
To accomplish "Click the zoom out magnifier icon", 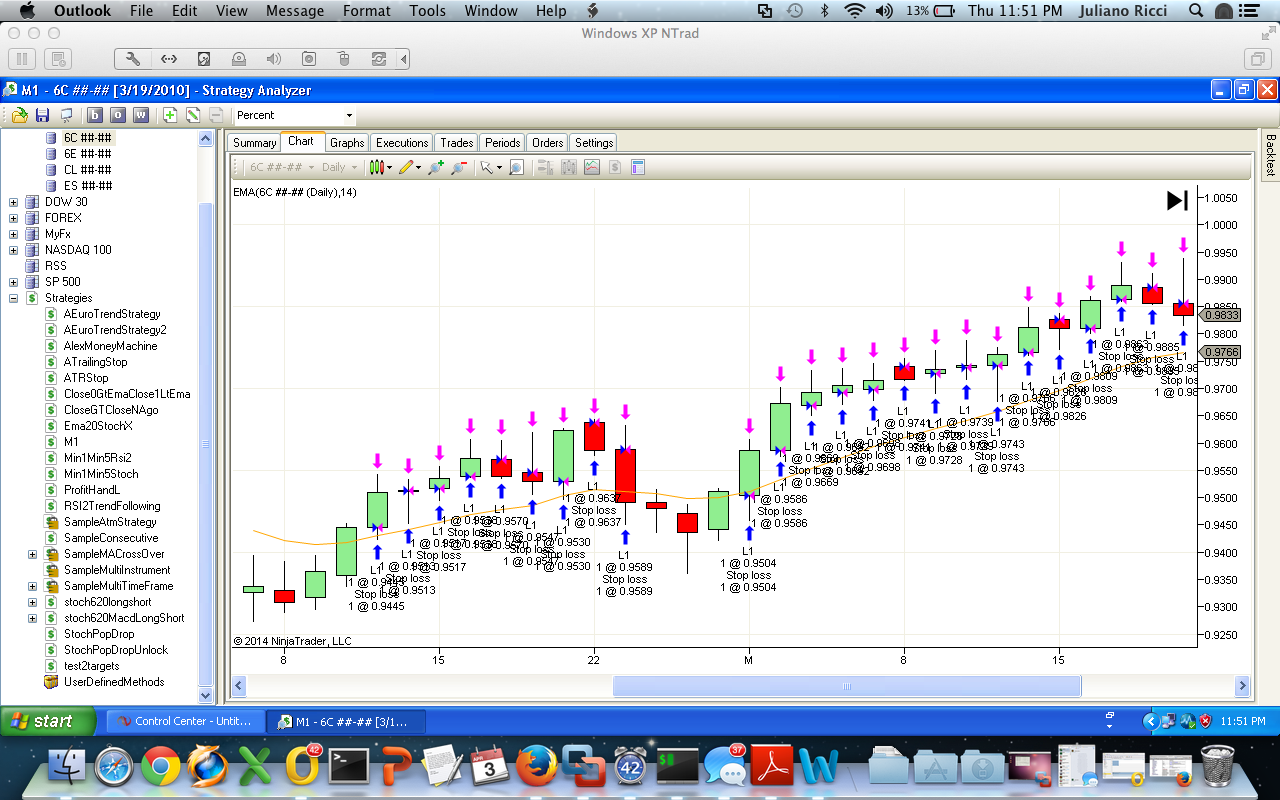I will click(458, 168).
